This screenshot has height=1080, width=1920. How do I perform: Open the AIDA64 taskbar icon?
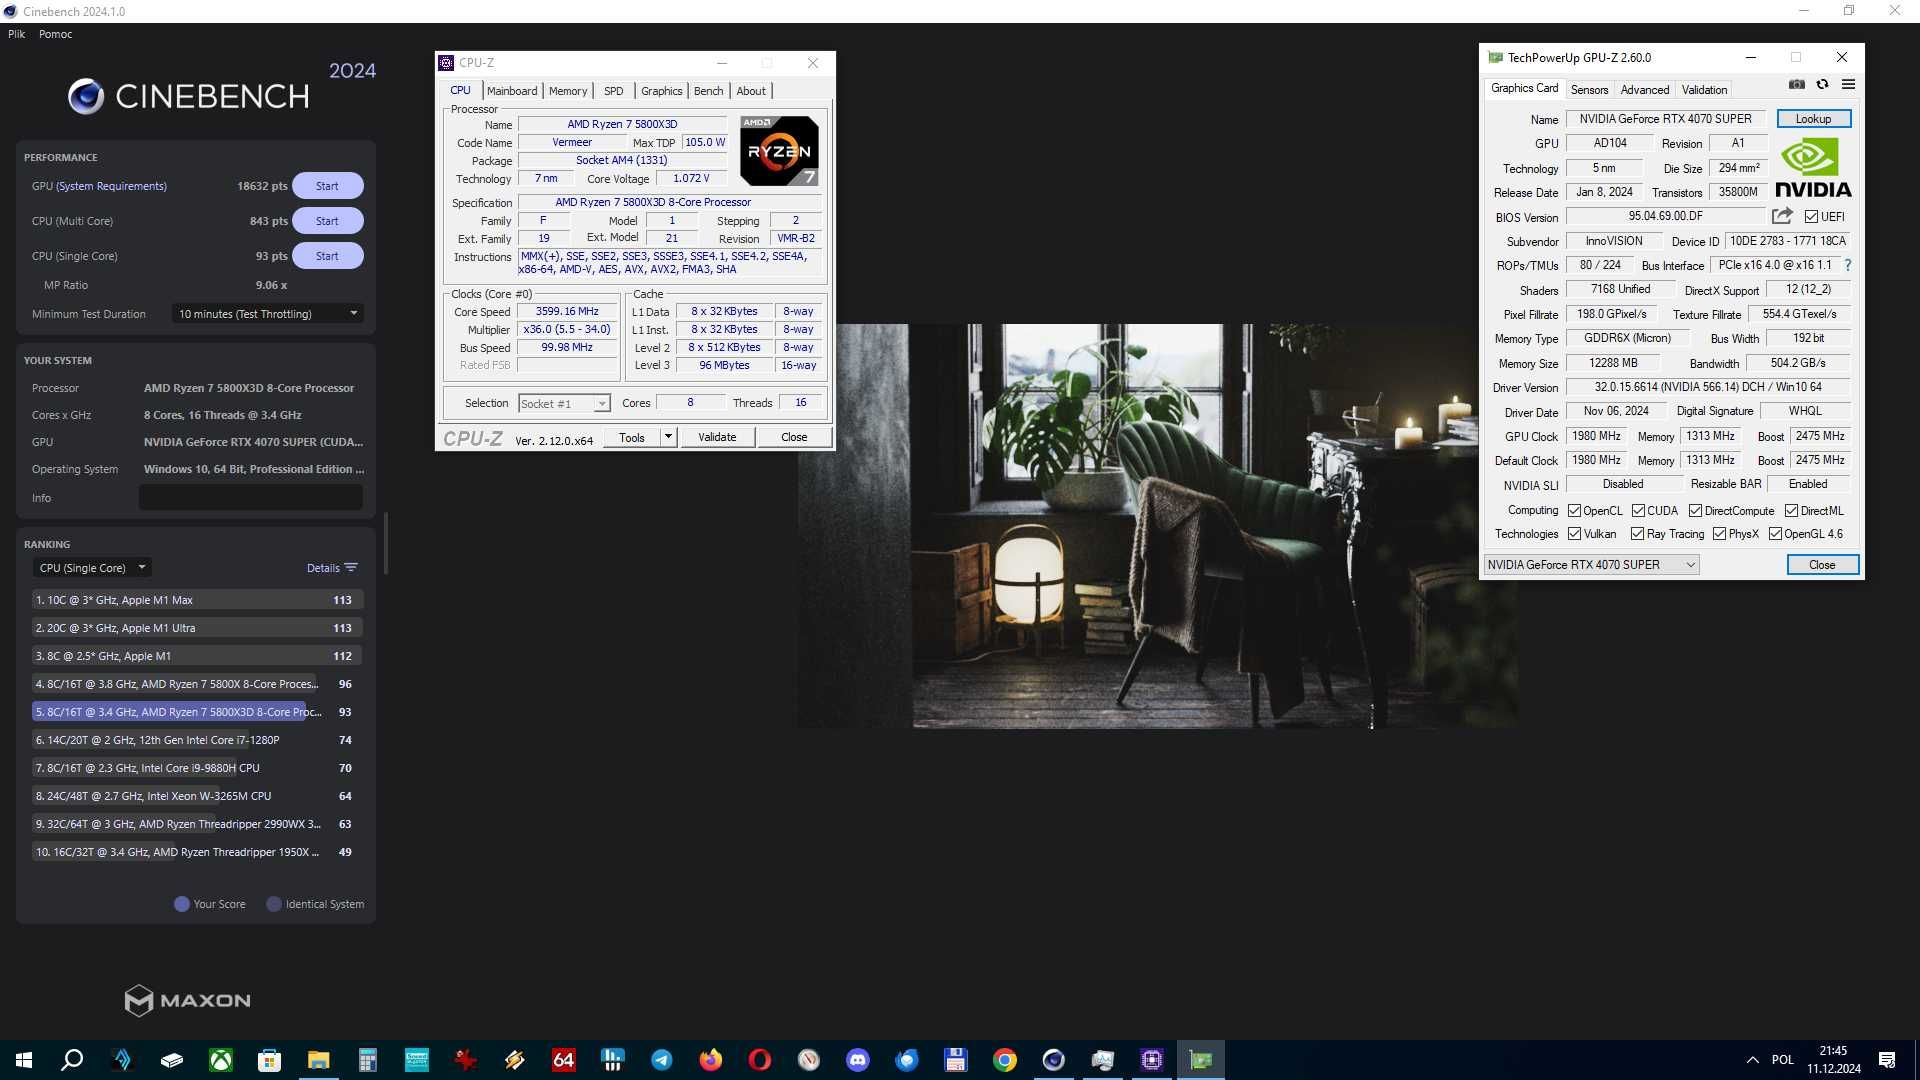[x=564, y=1060]
